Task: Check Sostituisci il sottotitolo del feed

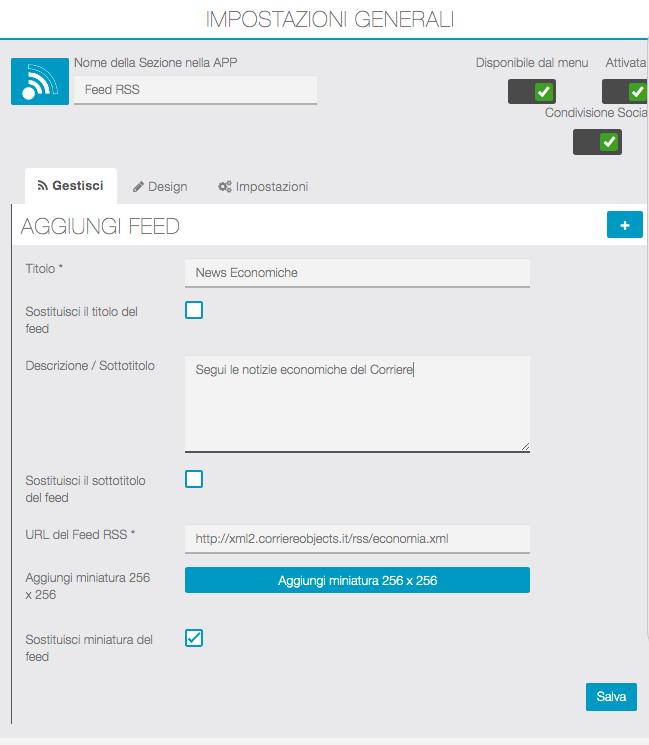Action: coord(194,479)
